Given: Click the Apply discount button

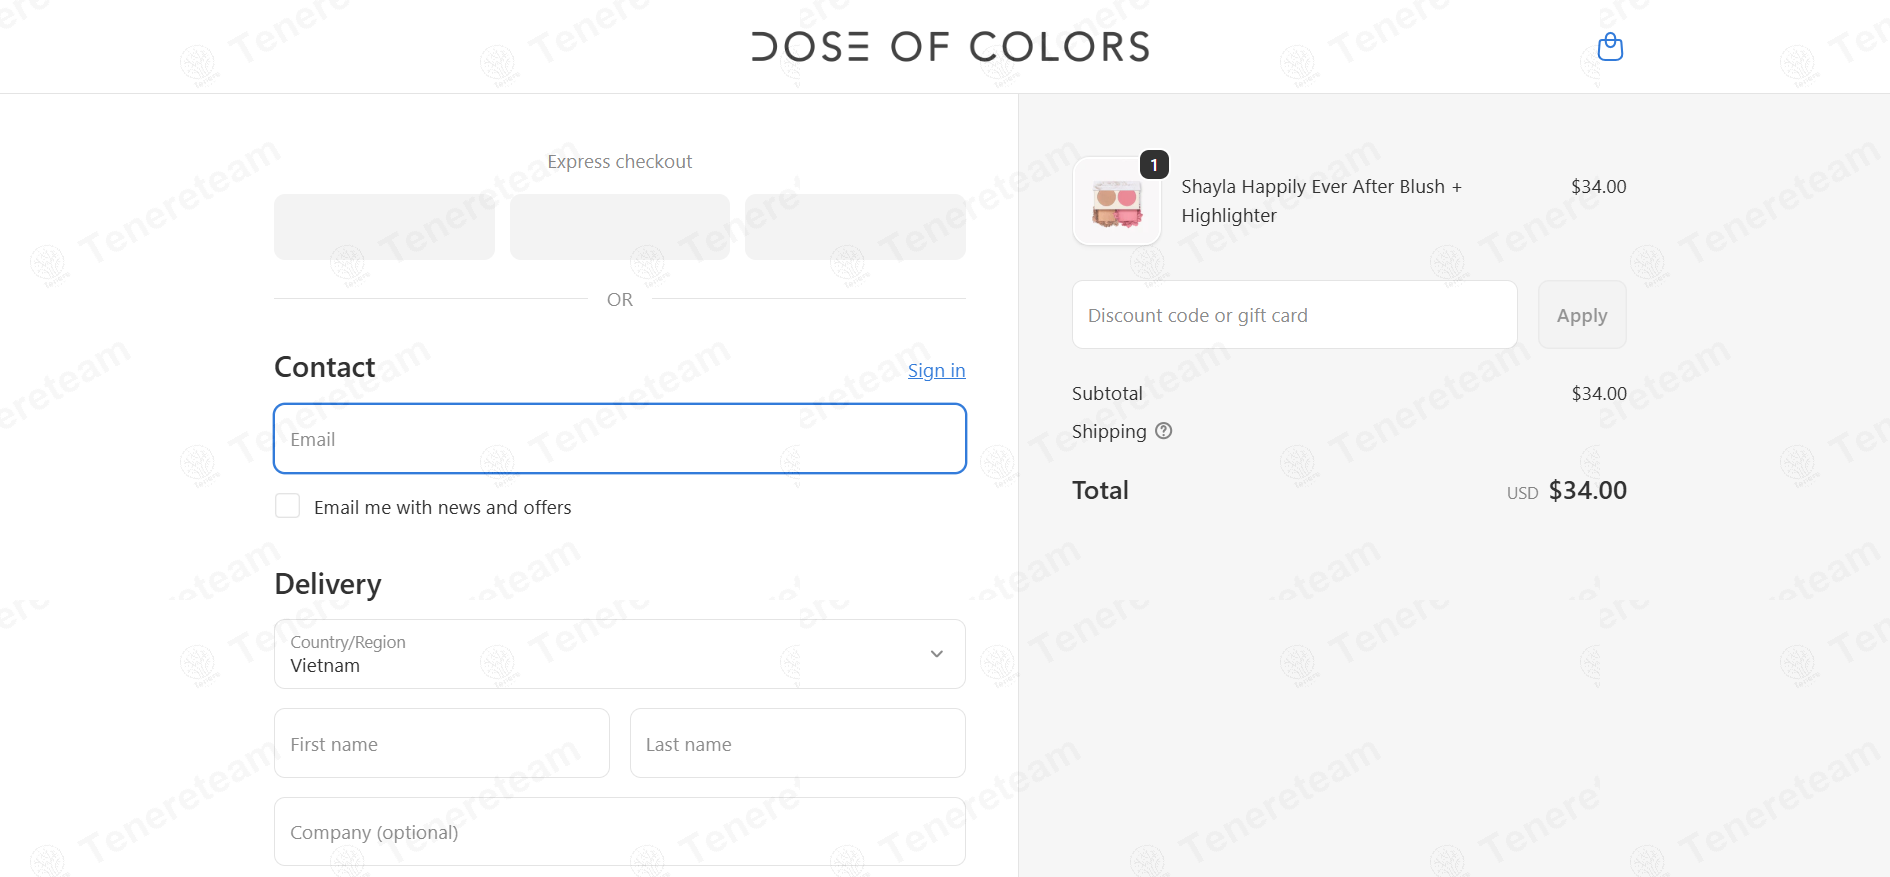Looking at the screenshot, I should click(1582, 315).
